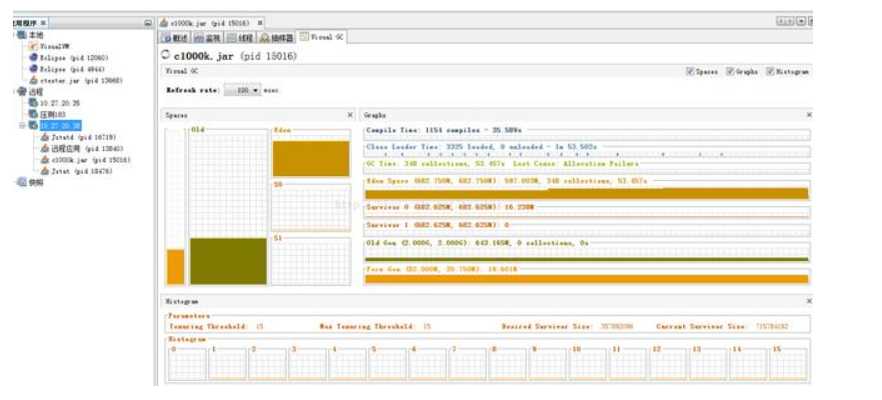Click the Desired Survivor Size value
The width and height of the screenshot is (882, 400).
617,326
